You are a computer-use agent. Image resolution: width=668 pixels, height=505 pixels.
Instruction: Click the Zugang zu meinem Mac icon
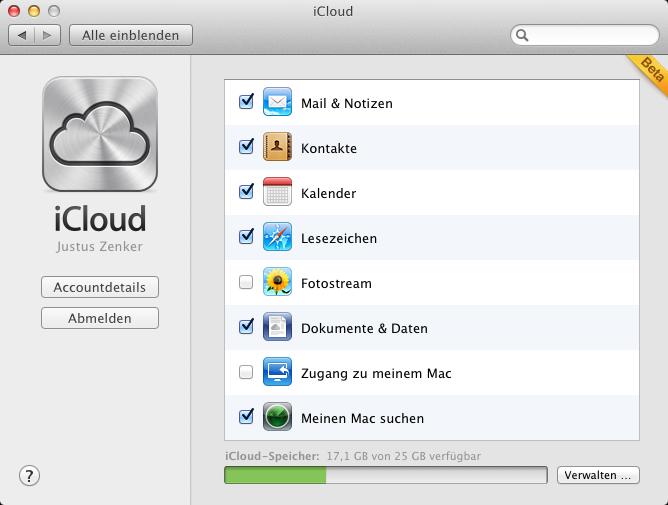pyautogui.click(x=277, y=372)
